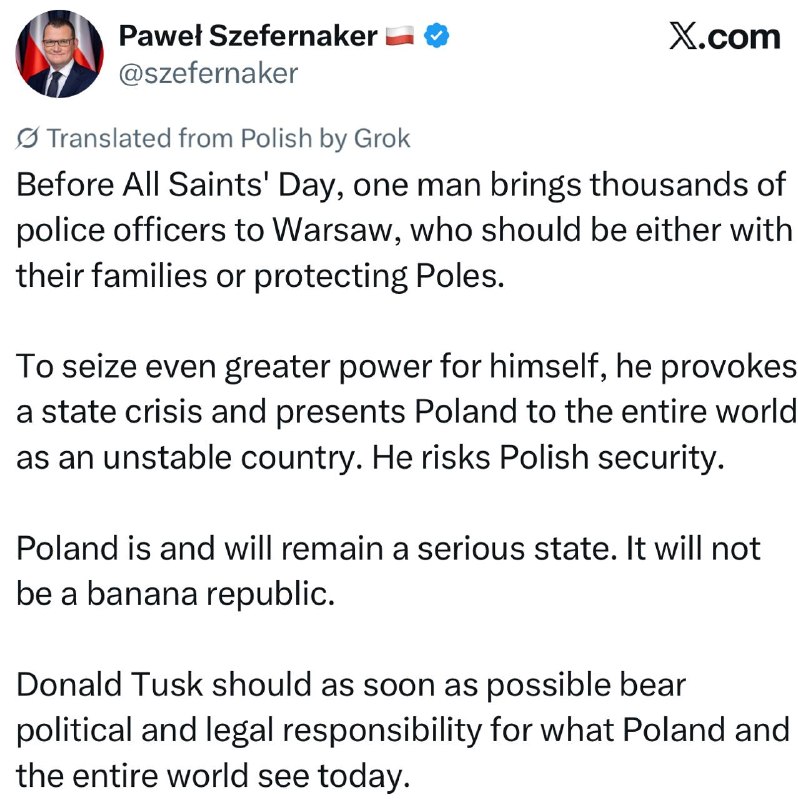Screen dimensions: 798x800
Task: Click the "Poland is and will remain" paragraph
Action: tap(388, 571)
